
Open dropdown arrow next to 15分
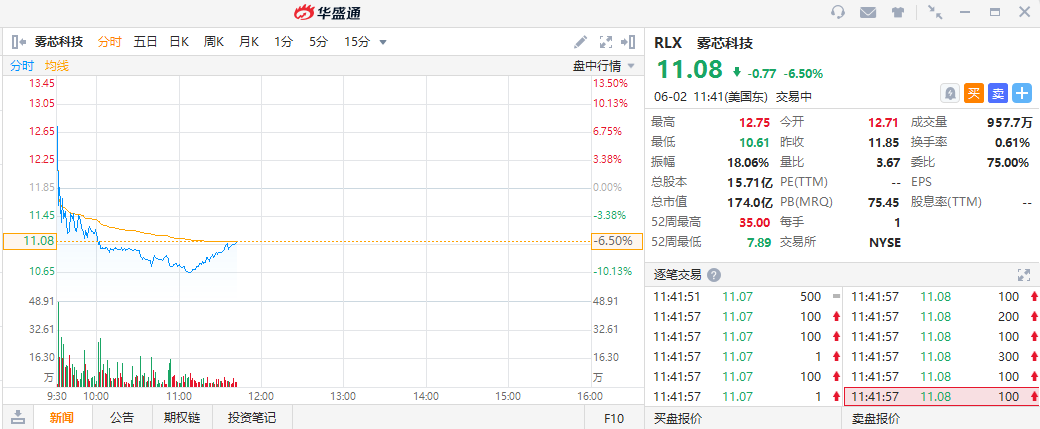pyautogui.click(x=383, y=42)
